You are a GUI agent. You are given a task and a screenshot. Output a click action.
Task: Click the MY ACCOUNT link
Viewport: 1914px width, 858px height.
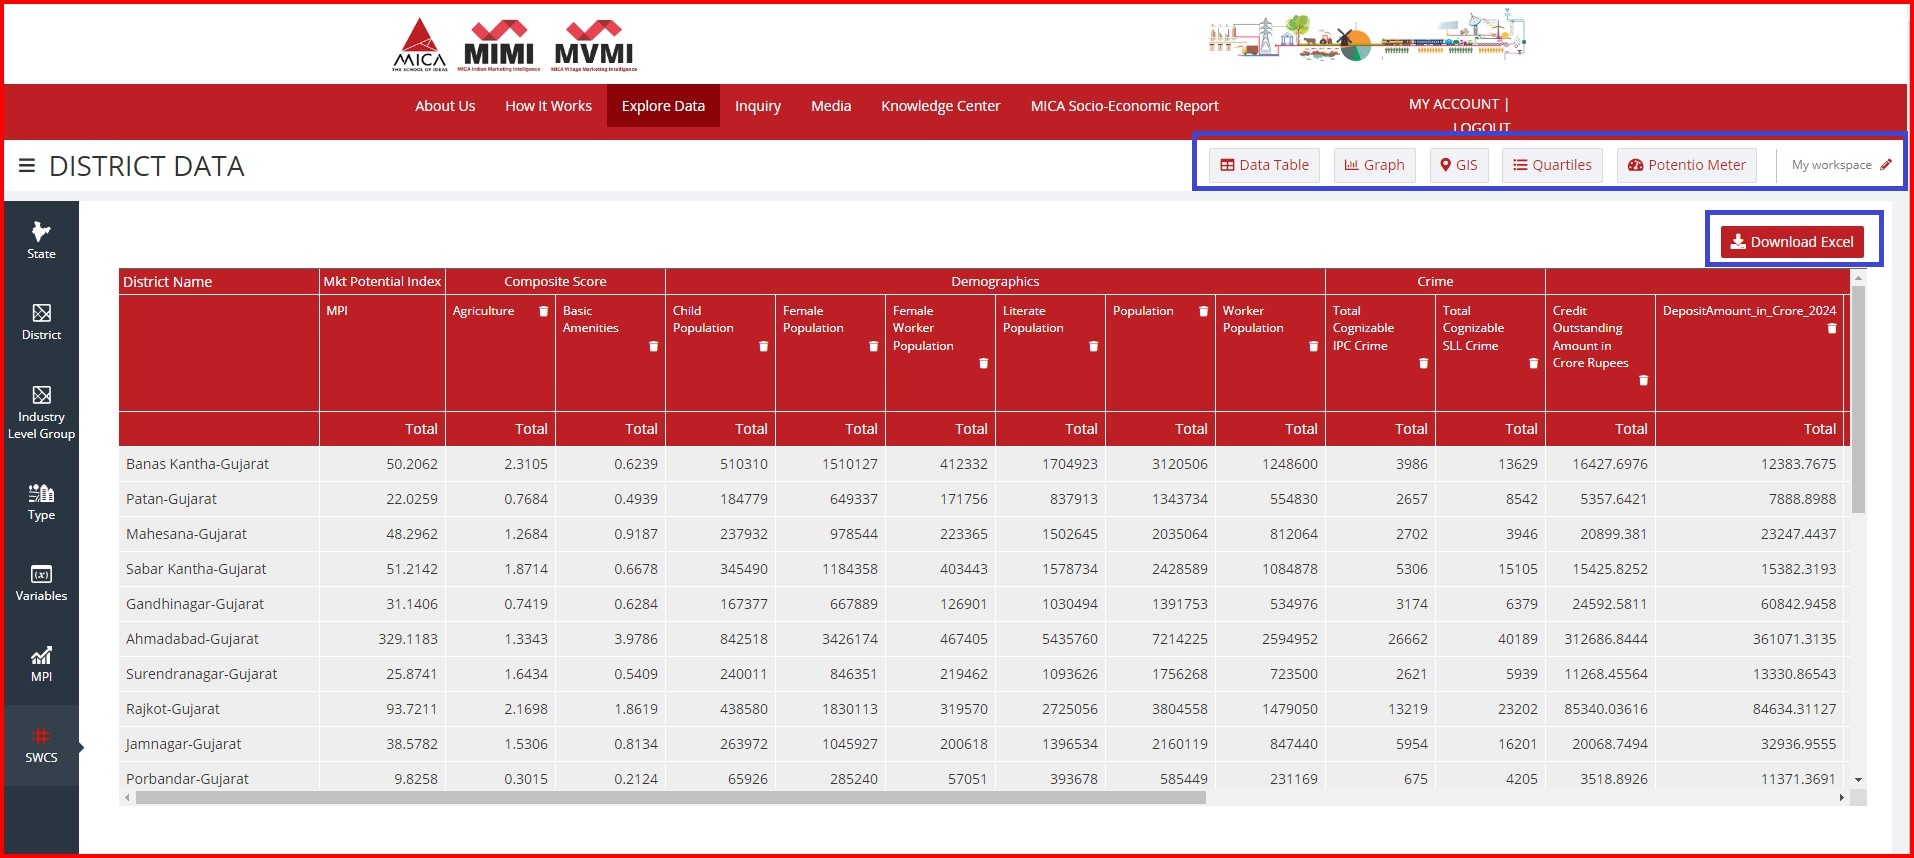1453,104
